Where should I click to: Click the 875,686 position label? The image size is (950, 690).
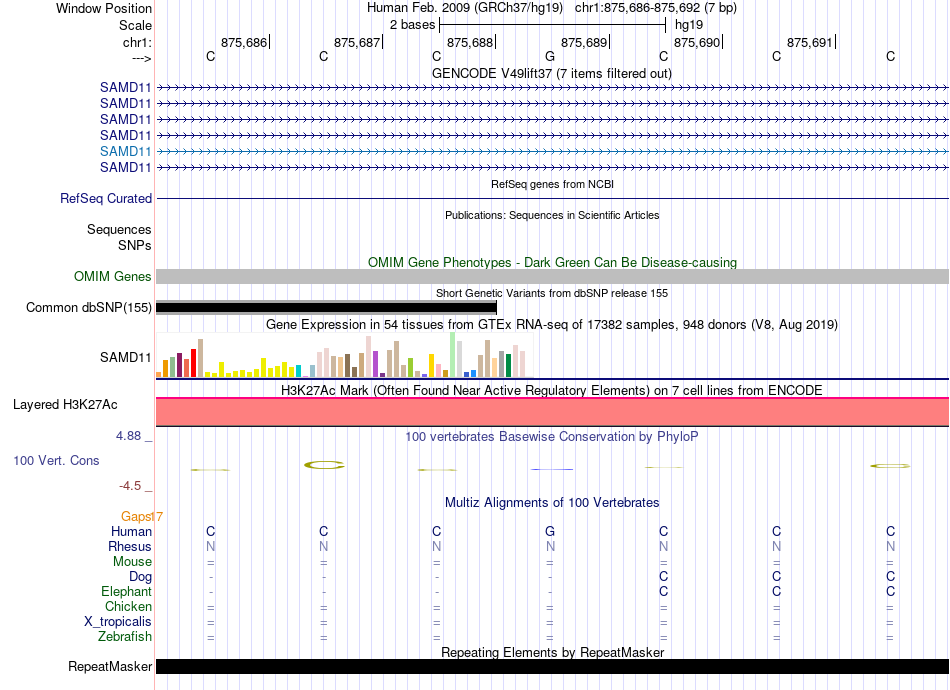244,42
